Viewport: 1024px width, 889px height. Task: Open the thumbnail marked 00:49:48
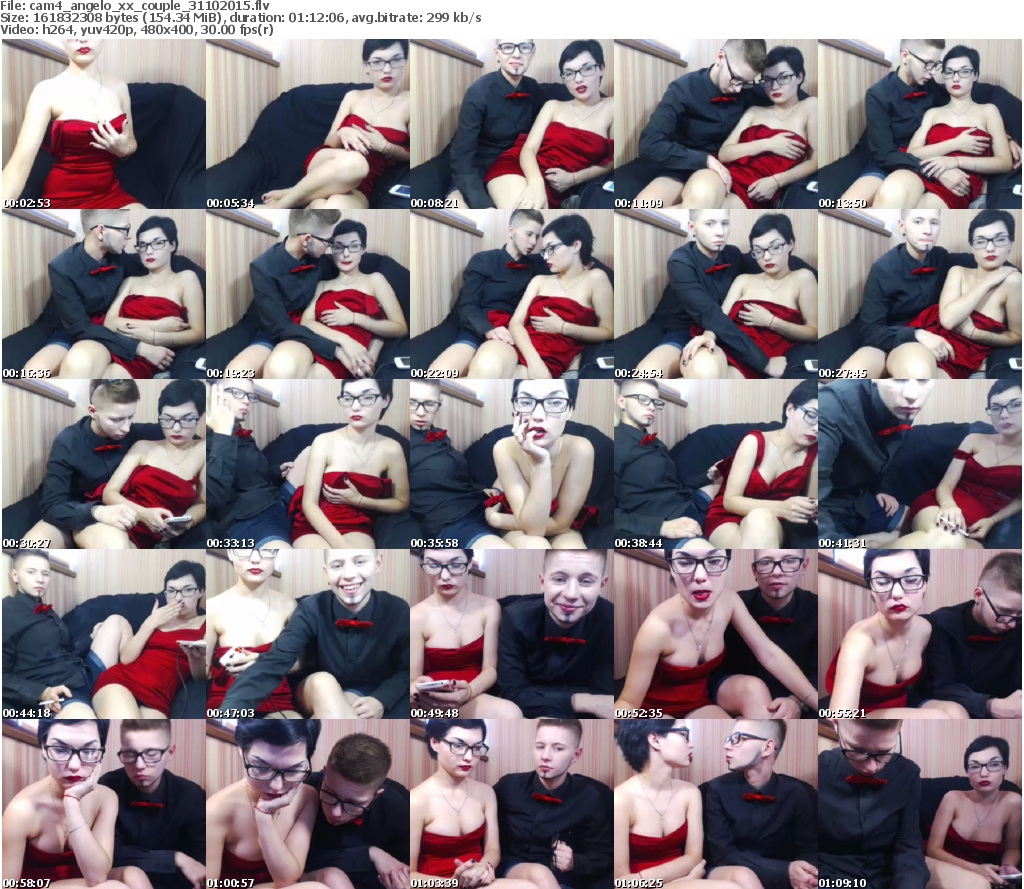(x=511, y=634)
